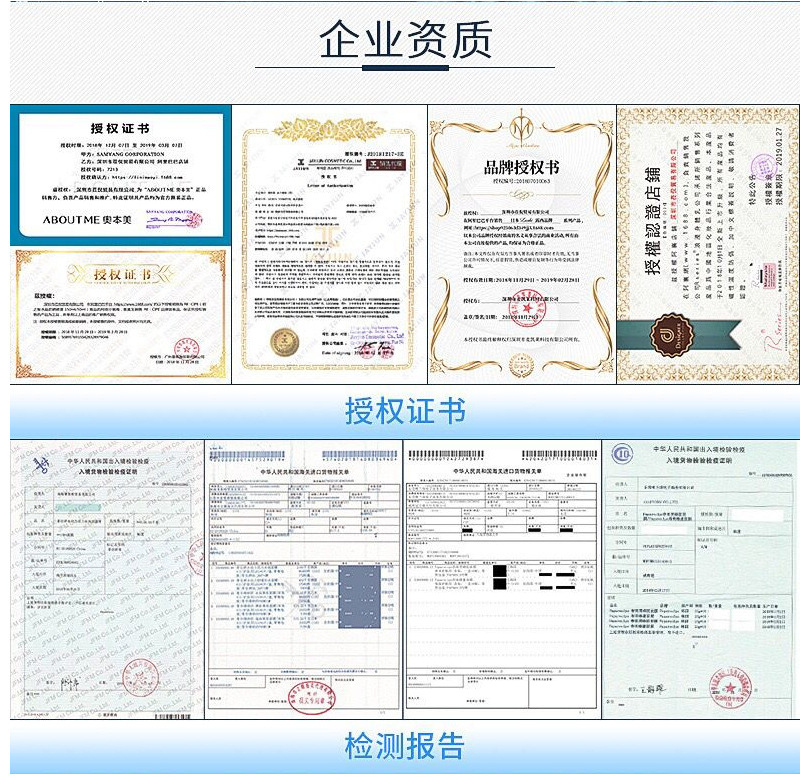This screenshot has width=810, height=784.
Task: Open the customs declaration with blue redaction
Action: click(x=304, y=579)
